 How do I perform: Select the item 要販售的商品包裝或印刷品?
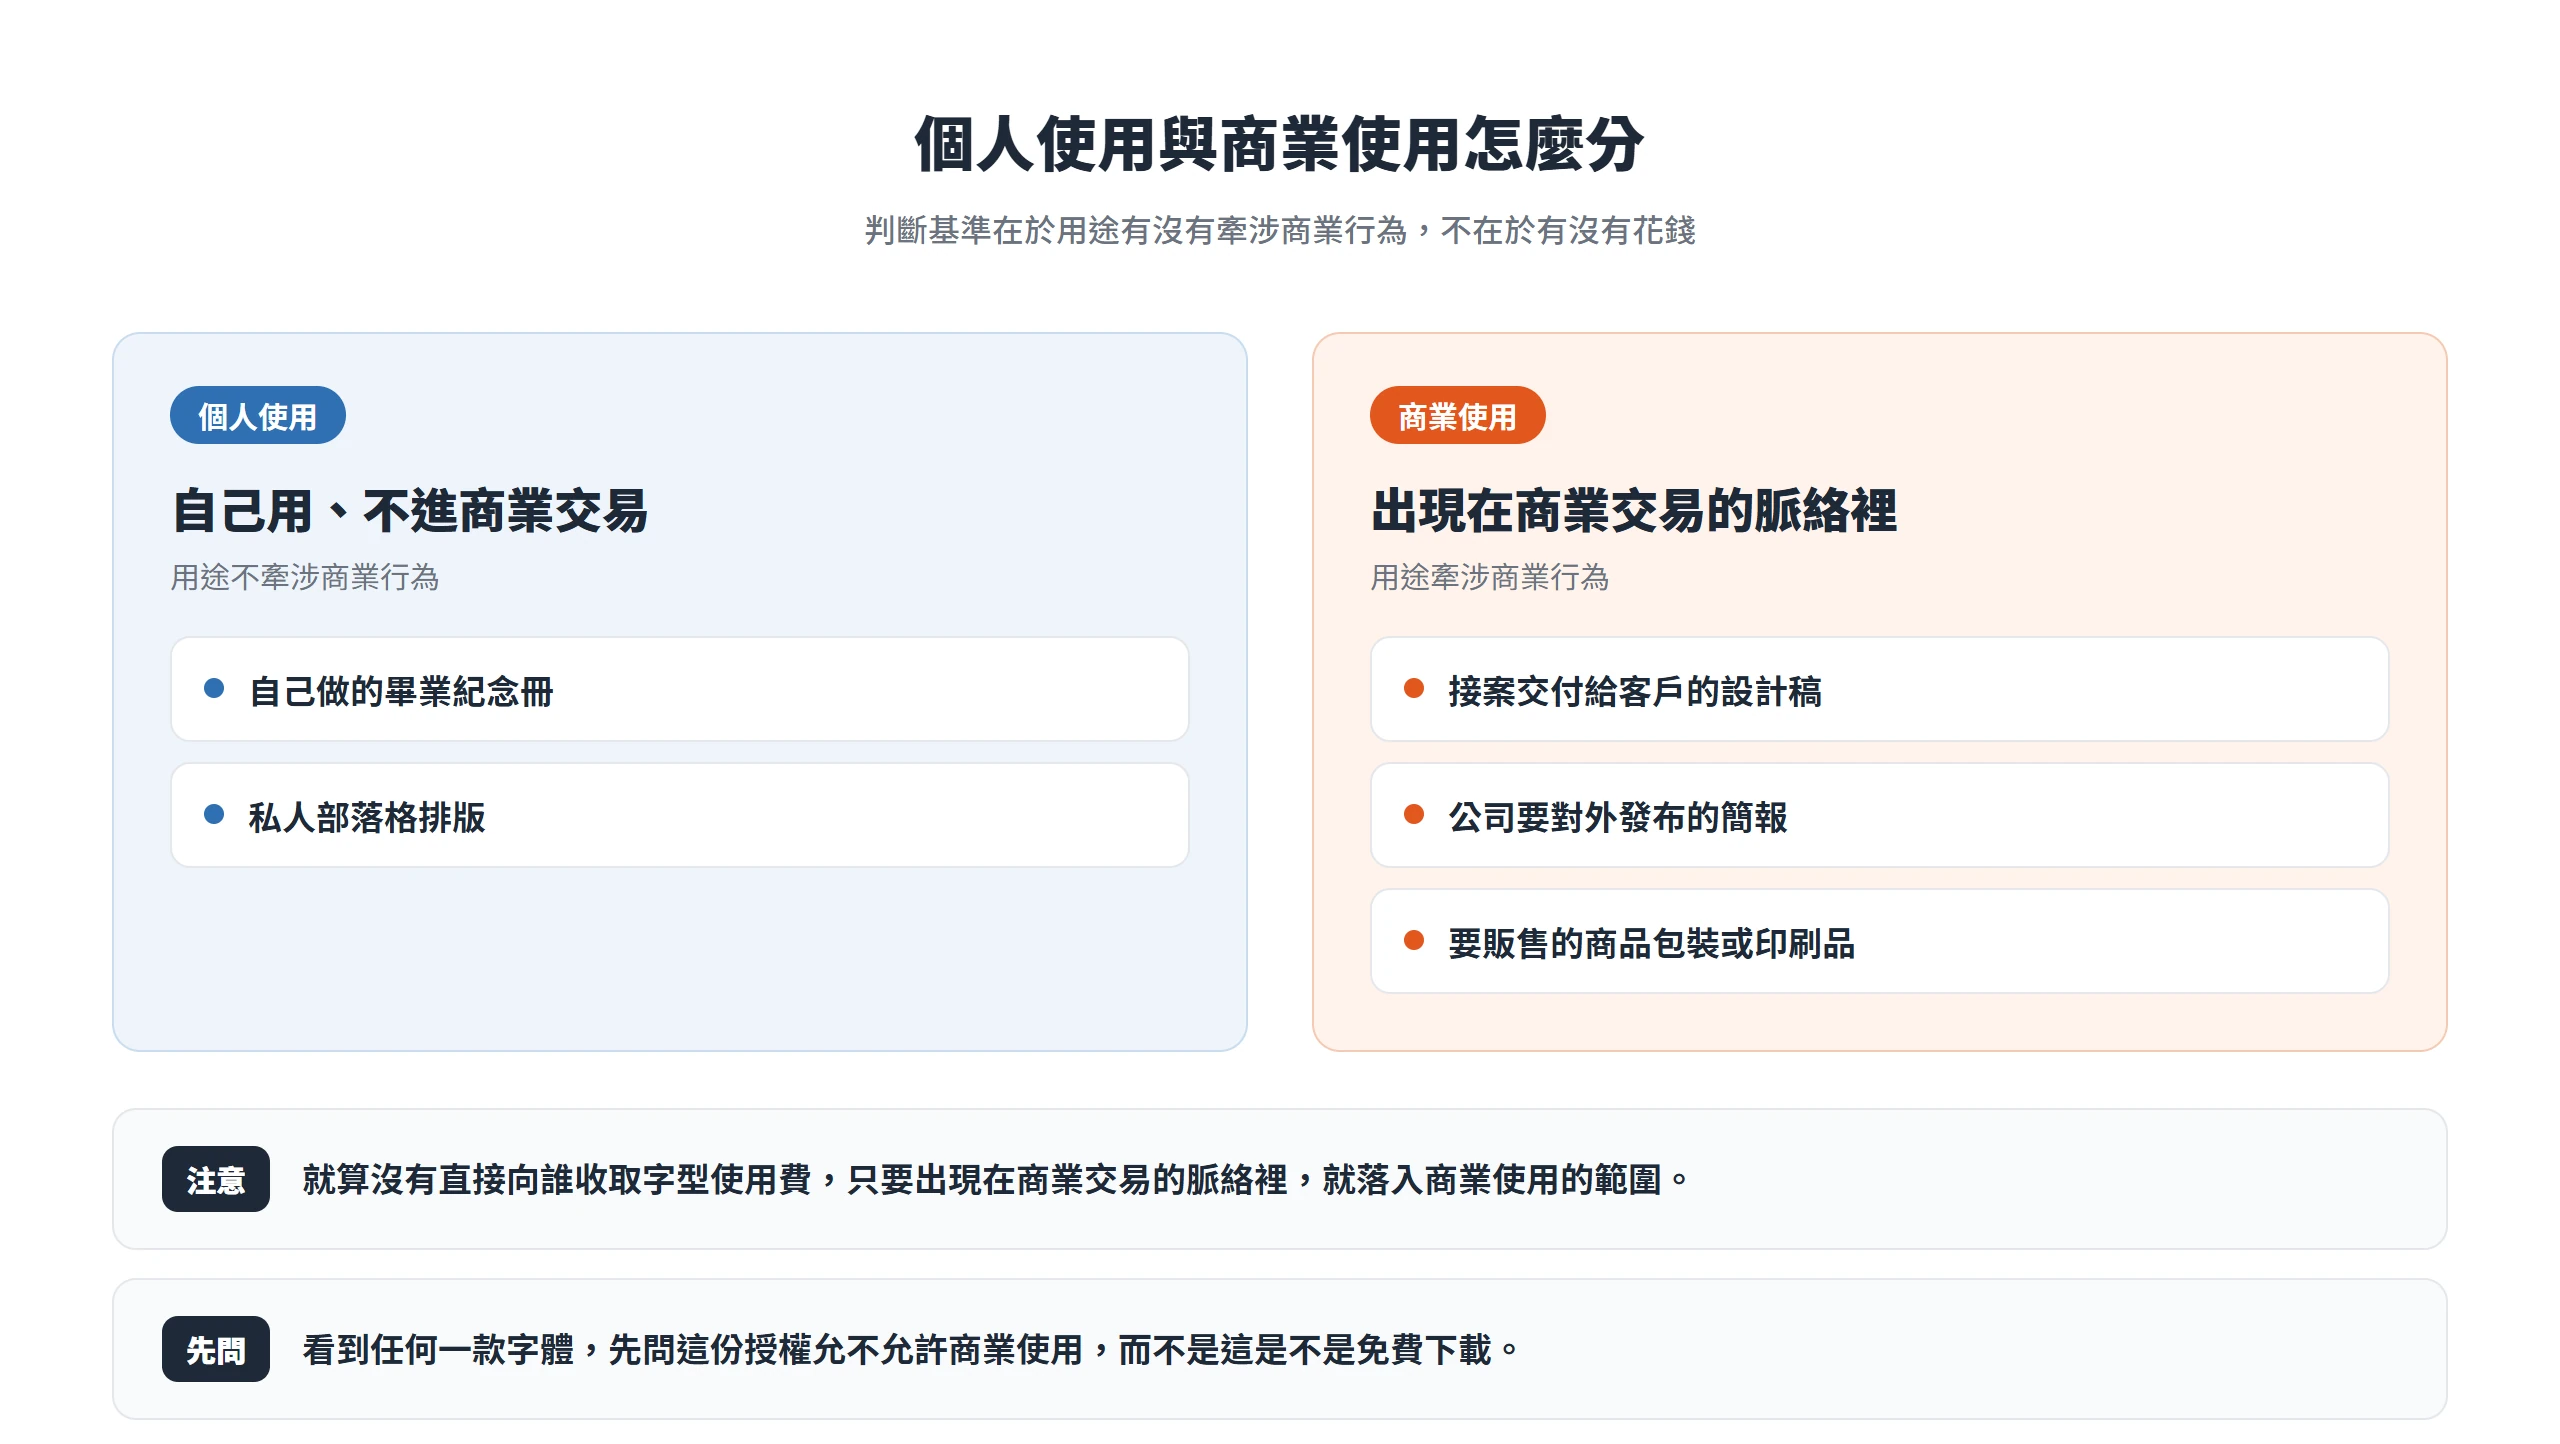[x=1880, y=941]
